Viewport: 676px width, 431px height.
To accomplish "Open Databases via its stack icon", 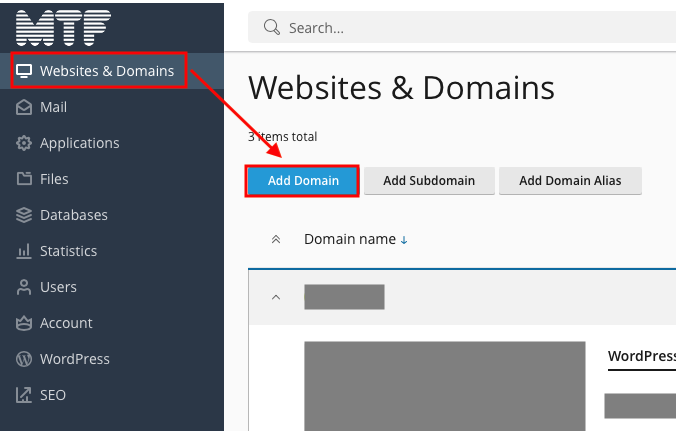I will [24, 215].
